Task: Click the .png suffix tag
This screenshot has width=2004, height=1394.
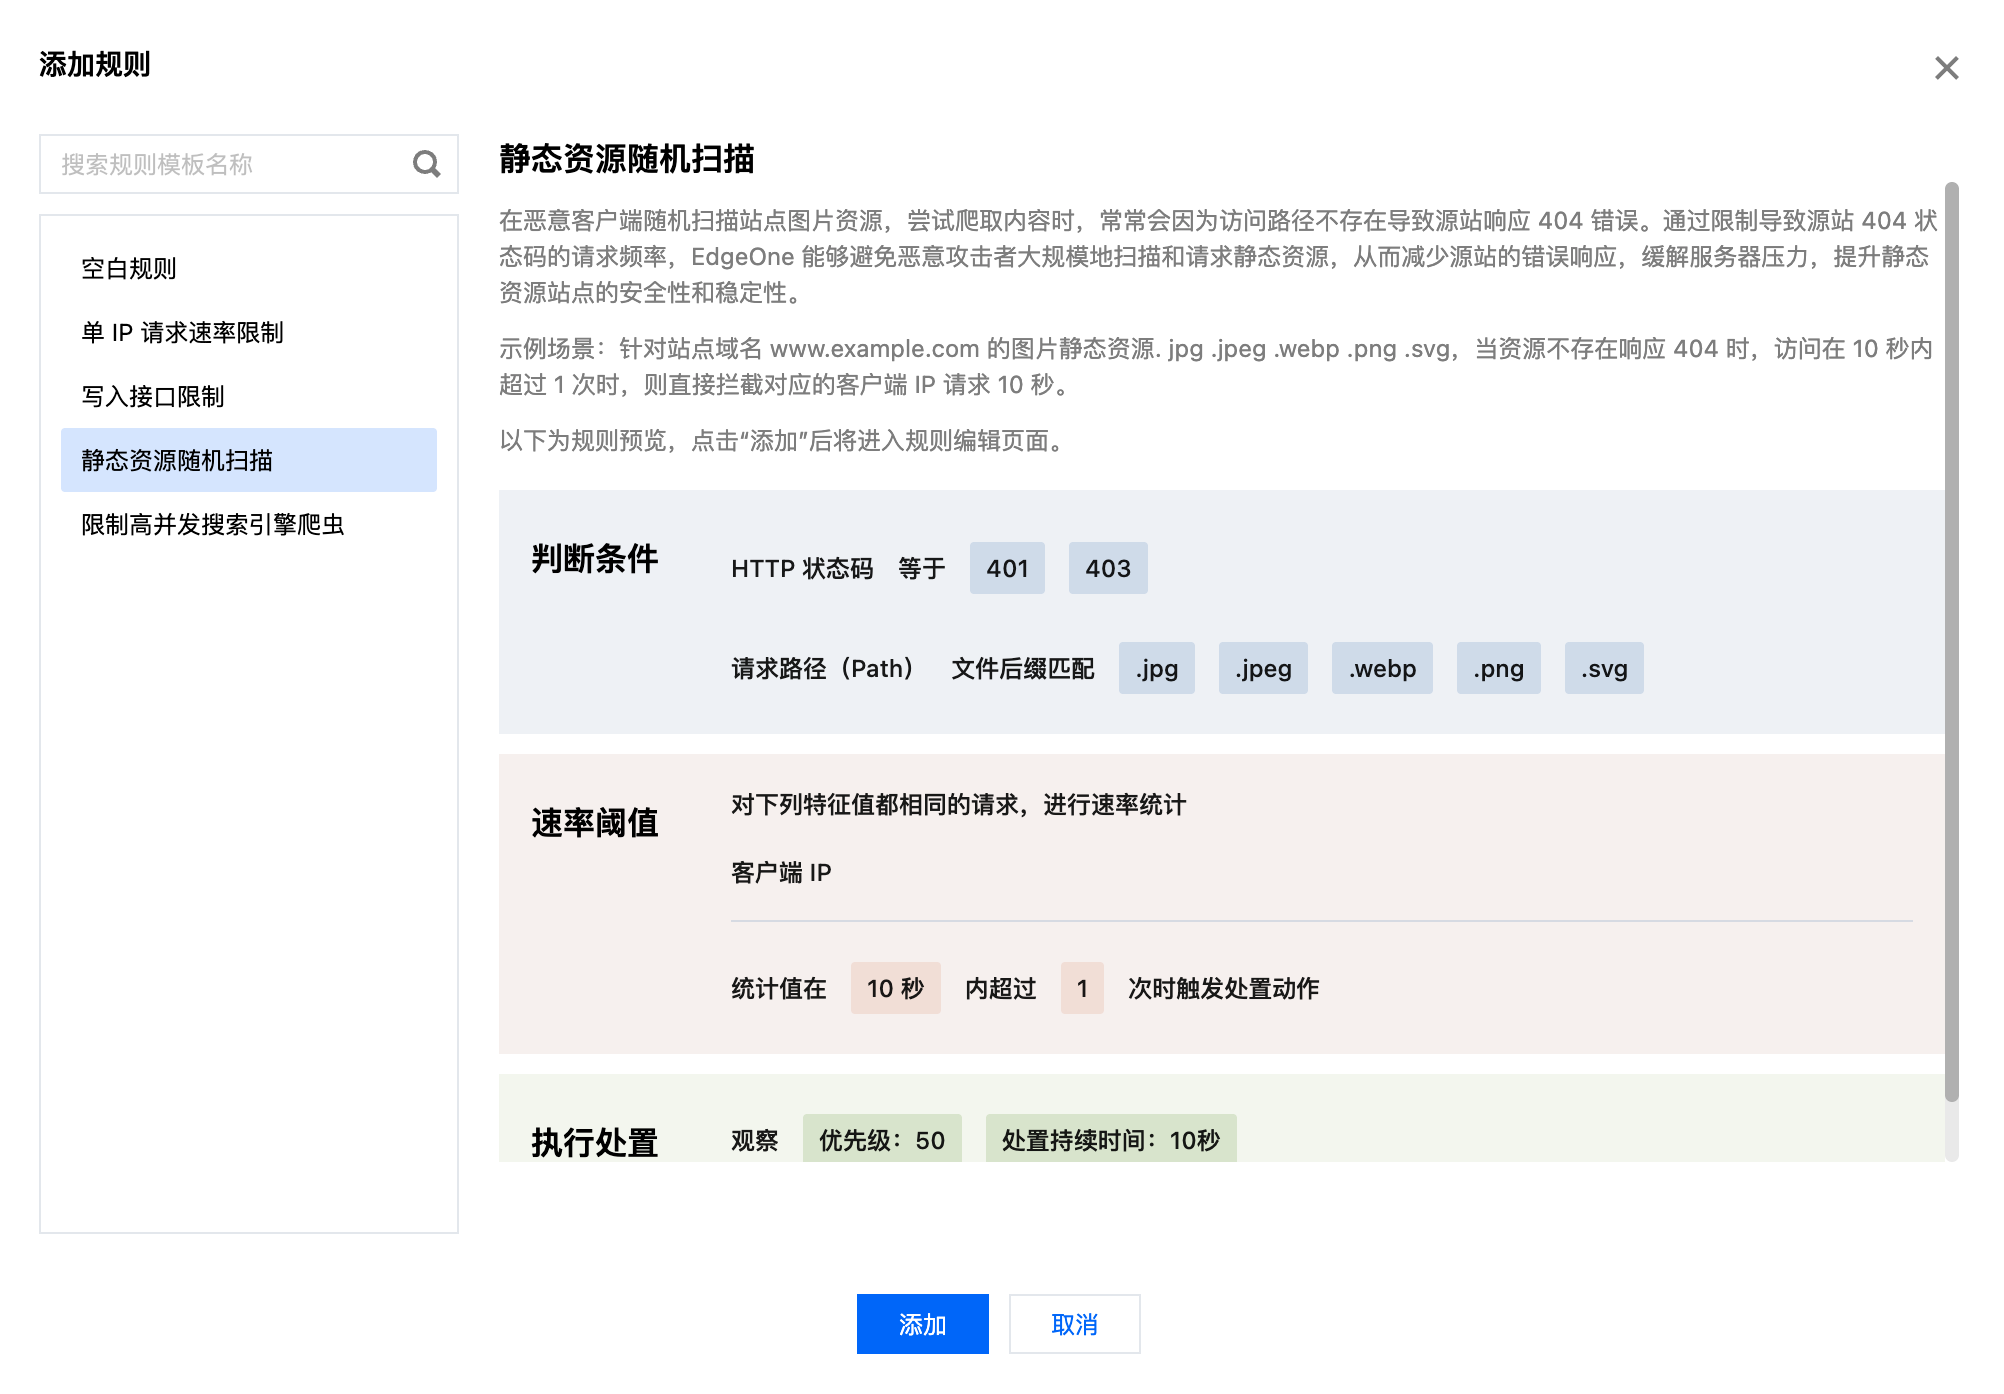Action: click(x=1497, y=668)
